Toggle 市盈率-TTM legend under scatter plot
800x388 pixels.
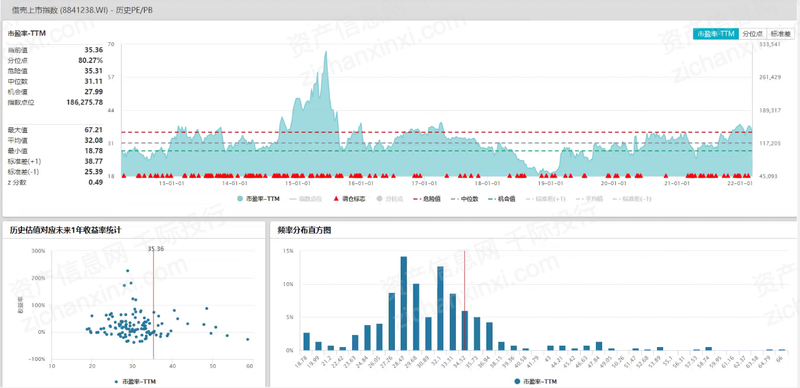pyautogui.click(x=133, y=381)
